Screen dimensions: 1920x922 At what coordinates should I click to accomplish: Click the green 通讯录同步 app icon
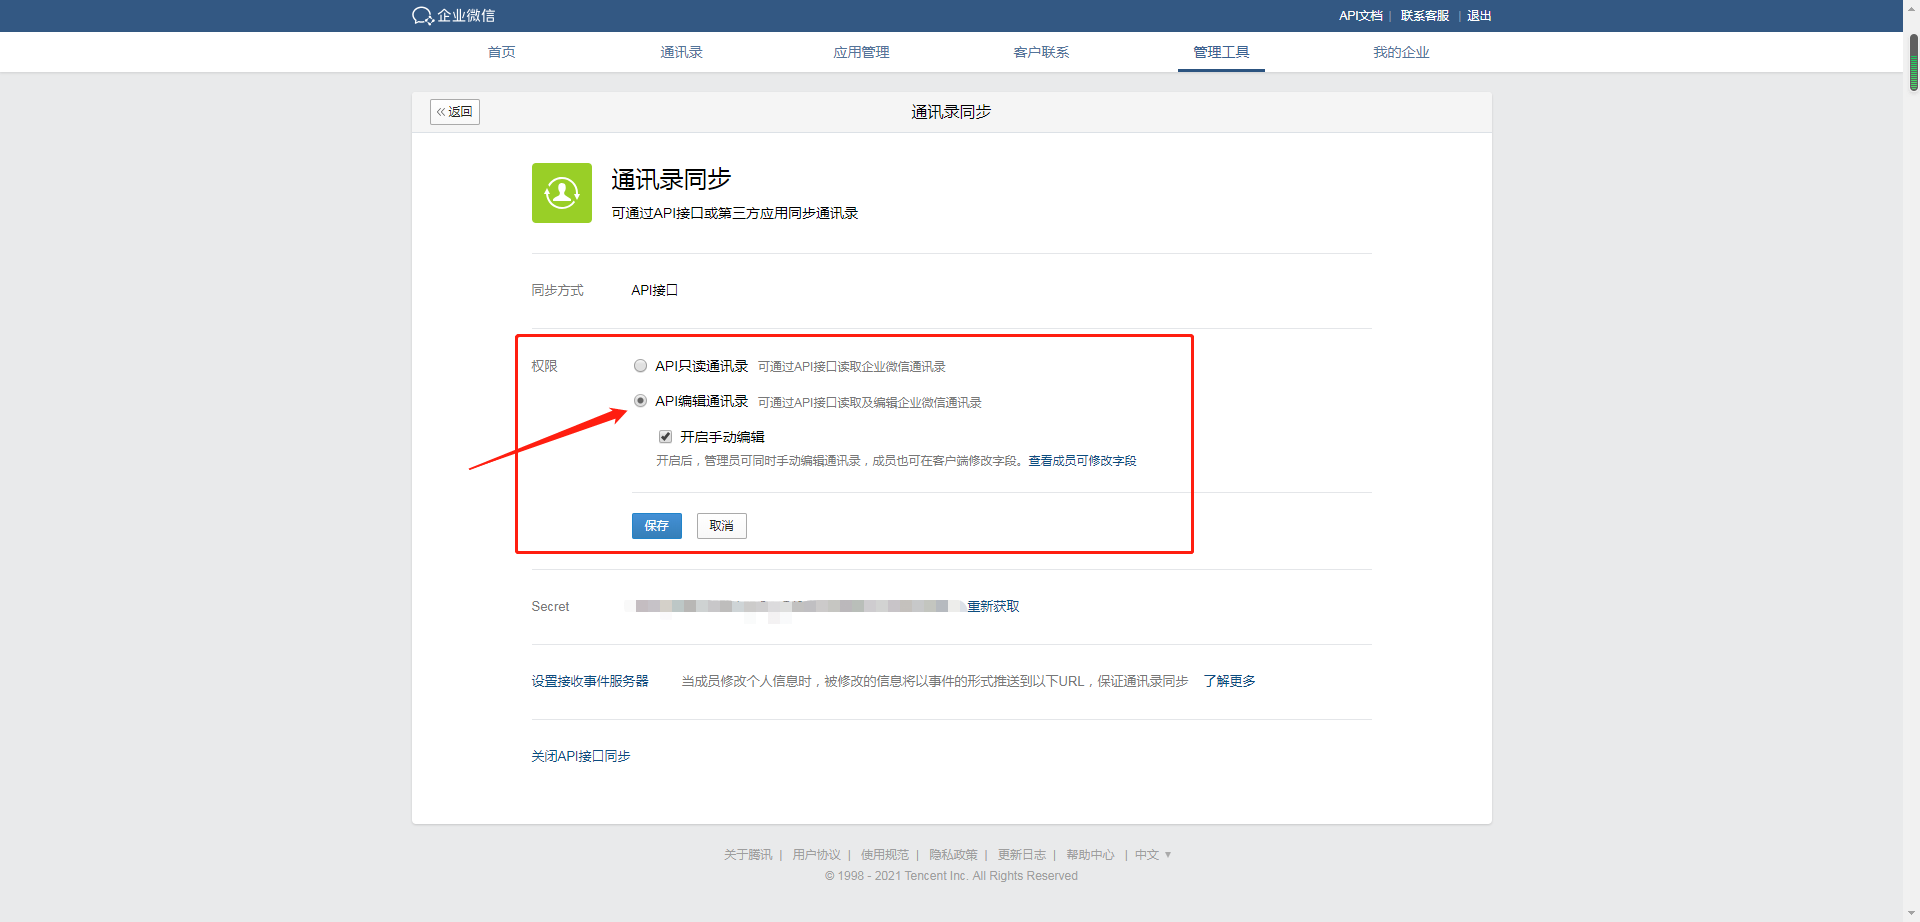[x=561, y=192]
